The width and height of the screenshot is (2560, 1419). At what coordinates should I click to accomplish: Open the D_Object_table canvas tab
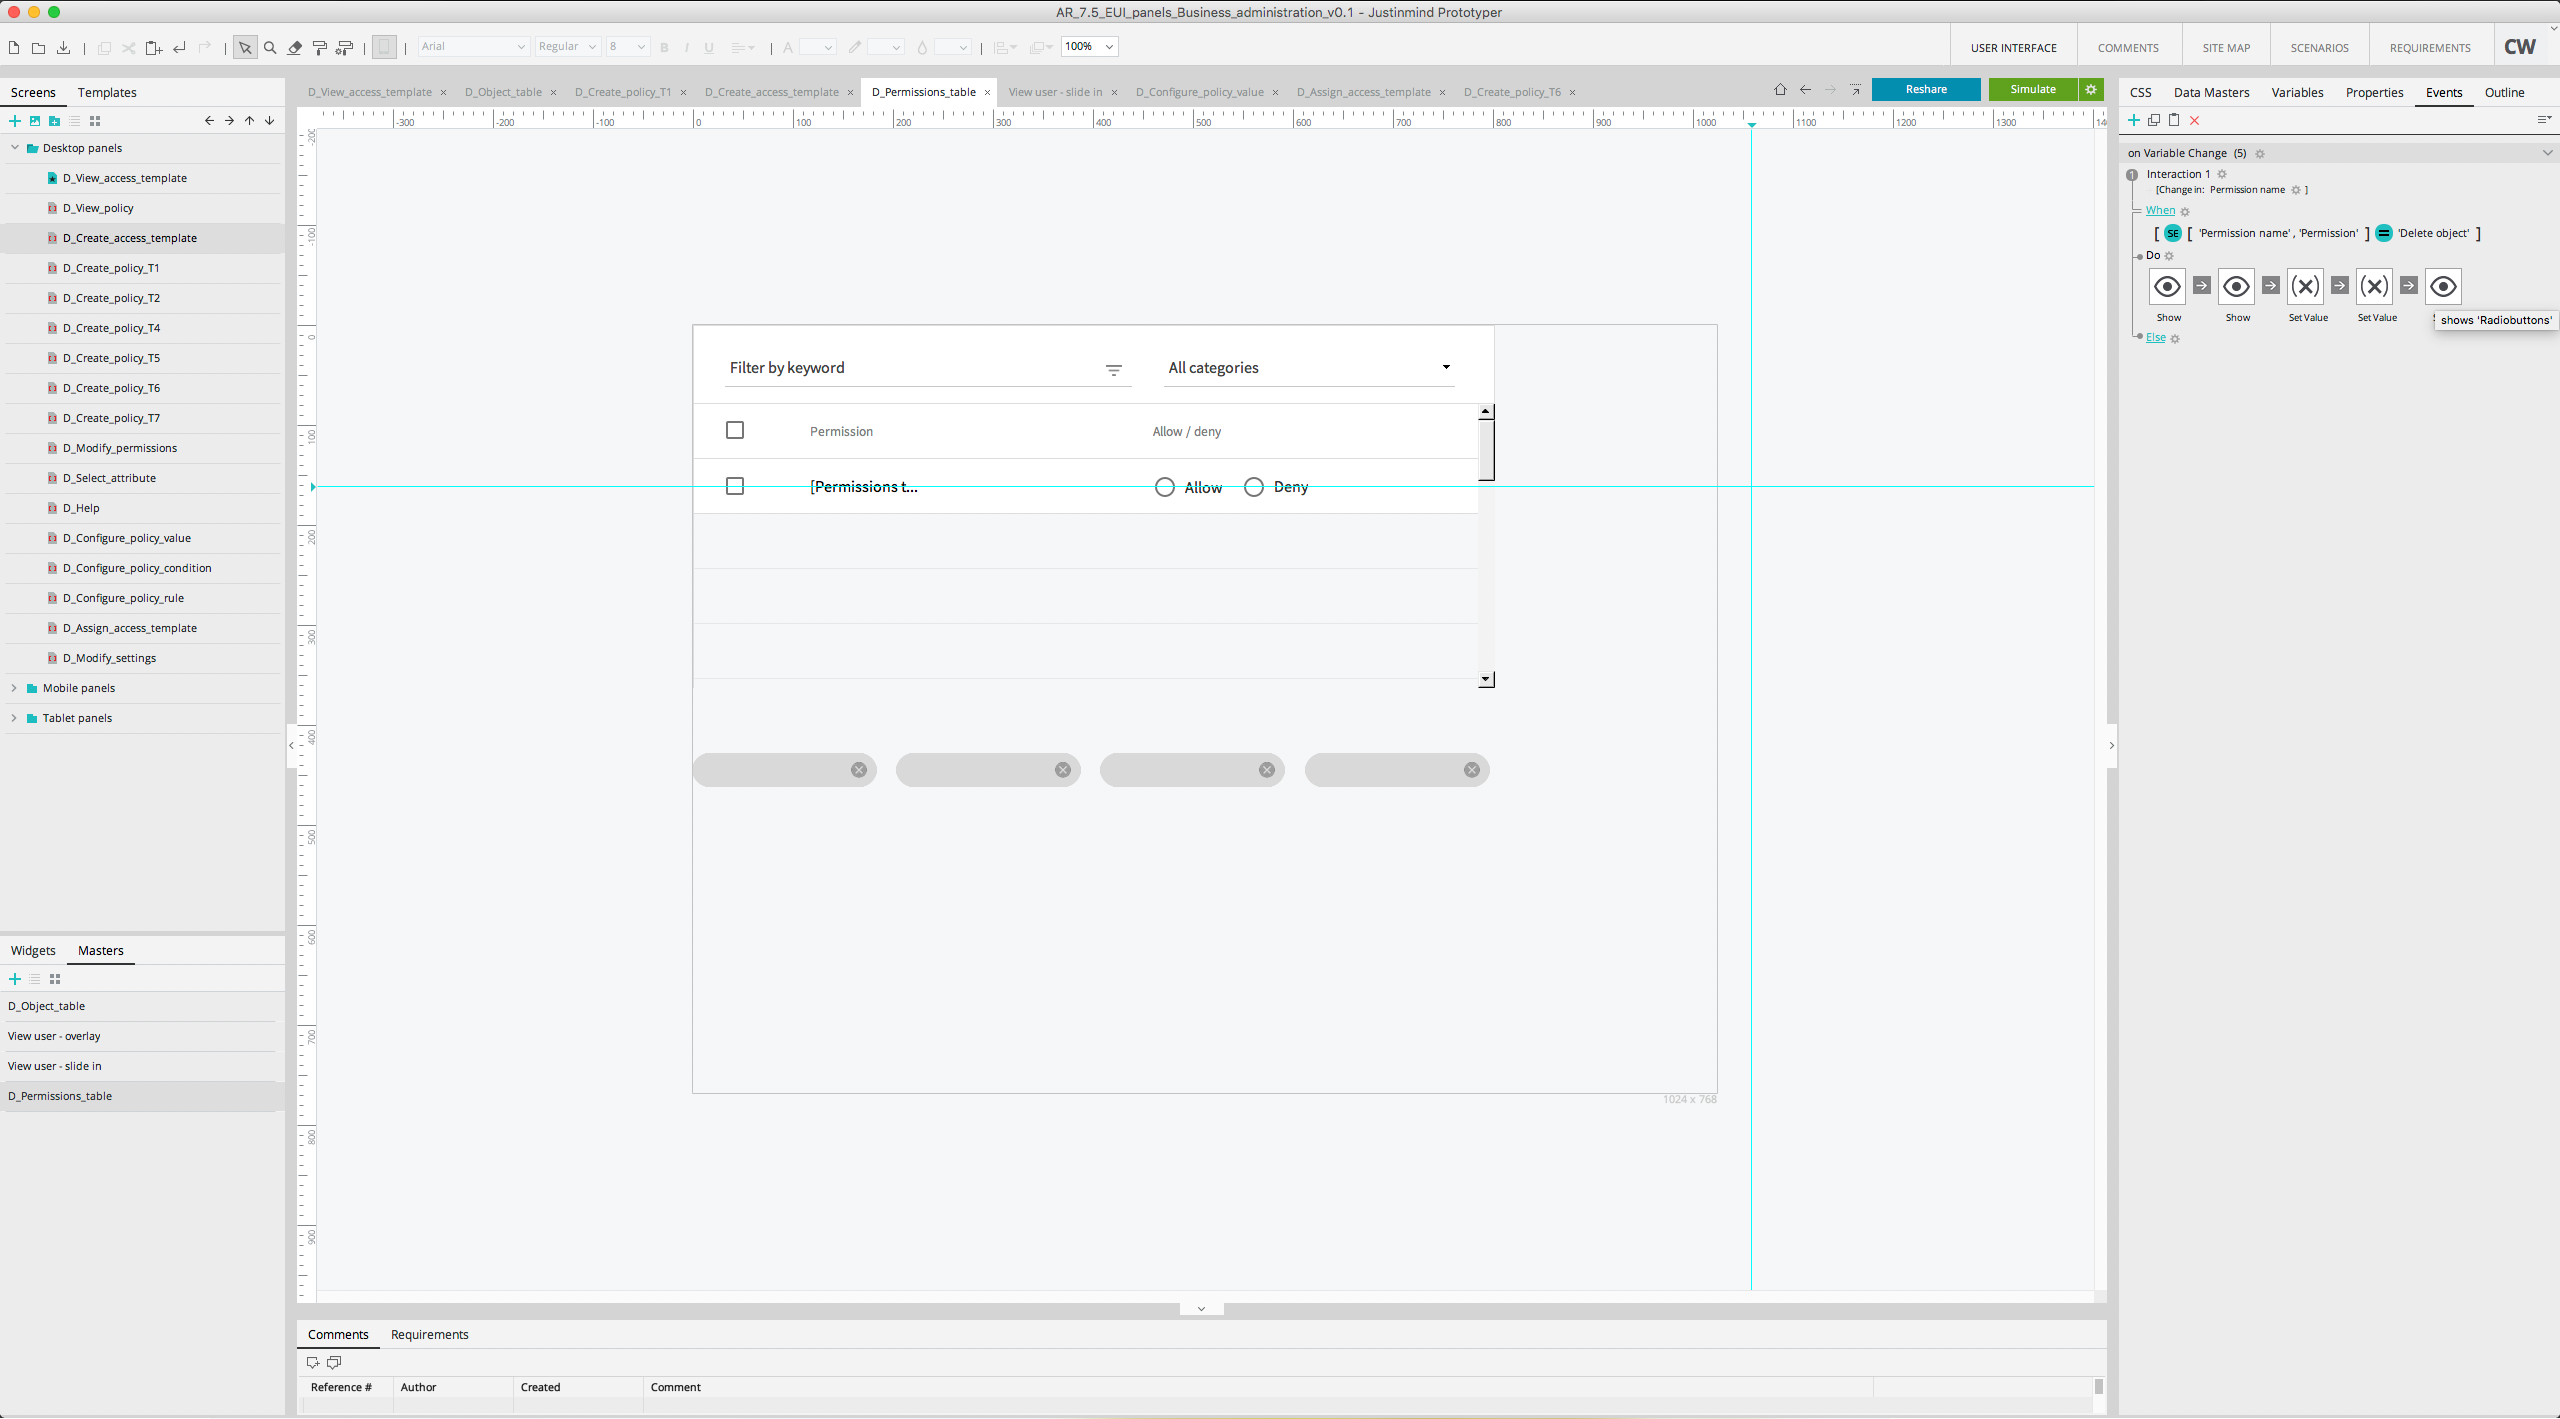click(x=503, y=92)
